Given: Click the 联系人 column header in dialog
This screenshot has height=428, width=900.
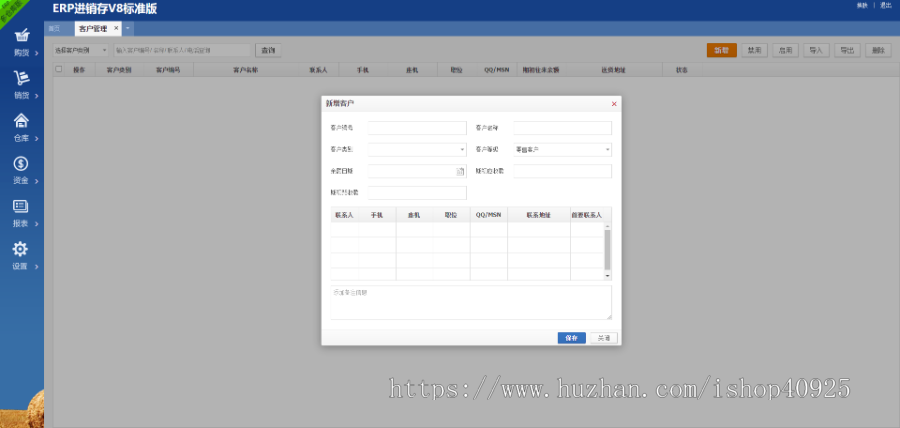Looking at the screenshot, I should pyautogui.click(x=344, y=215).
